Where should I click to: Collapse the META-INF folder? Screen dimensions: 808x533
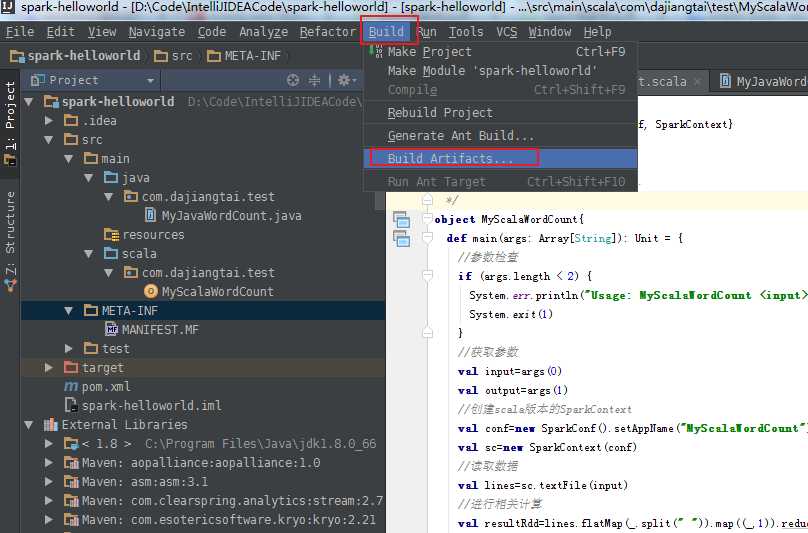pyautogui.click(x=69, y=311)
